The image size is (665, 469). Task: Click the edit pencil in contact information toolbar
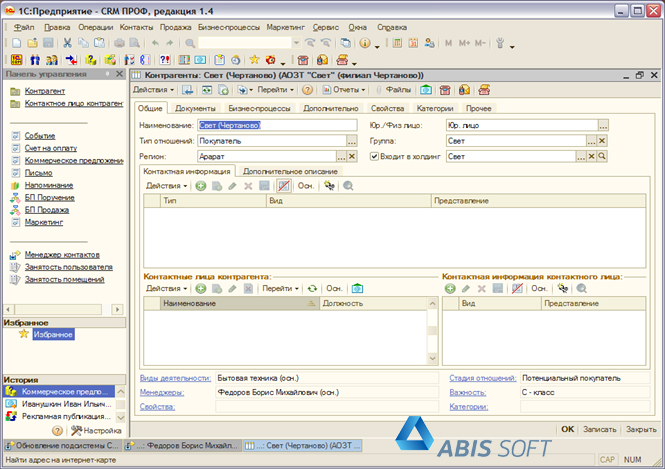click(232, 186)
